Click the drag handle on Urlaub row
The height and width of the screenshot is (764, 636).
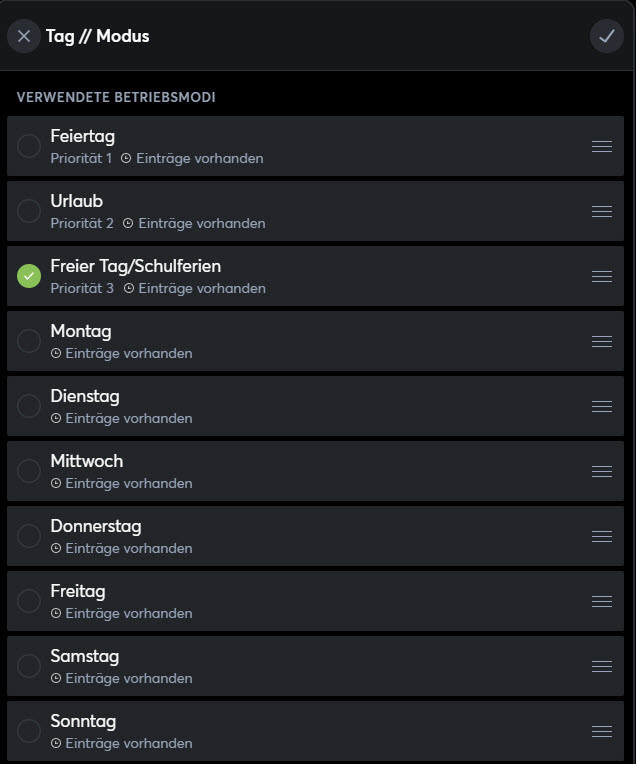point(602,211)
